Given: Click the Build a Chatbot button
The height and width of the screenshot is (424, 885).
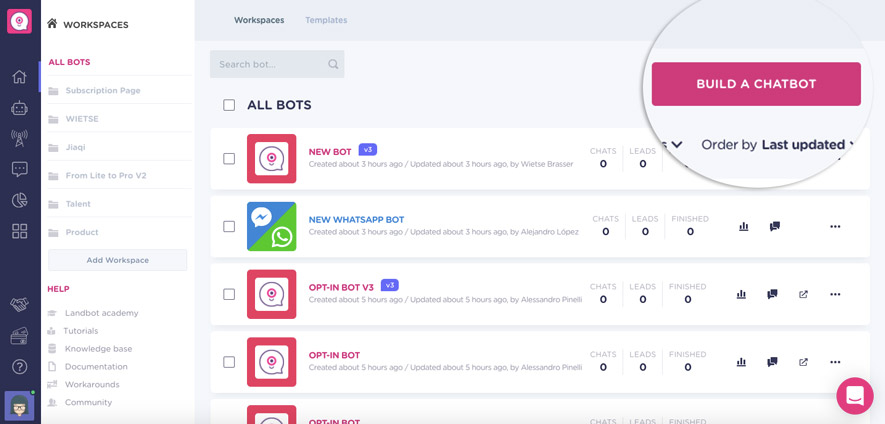Looking at the screenshot, I should pos(756,84).
